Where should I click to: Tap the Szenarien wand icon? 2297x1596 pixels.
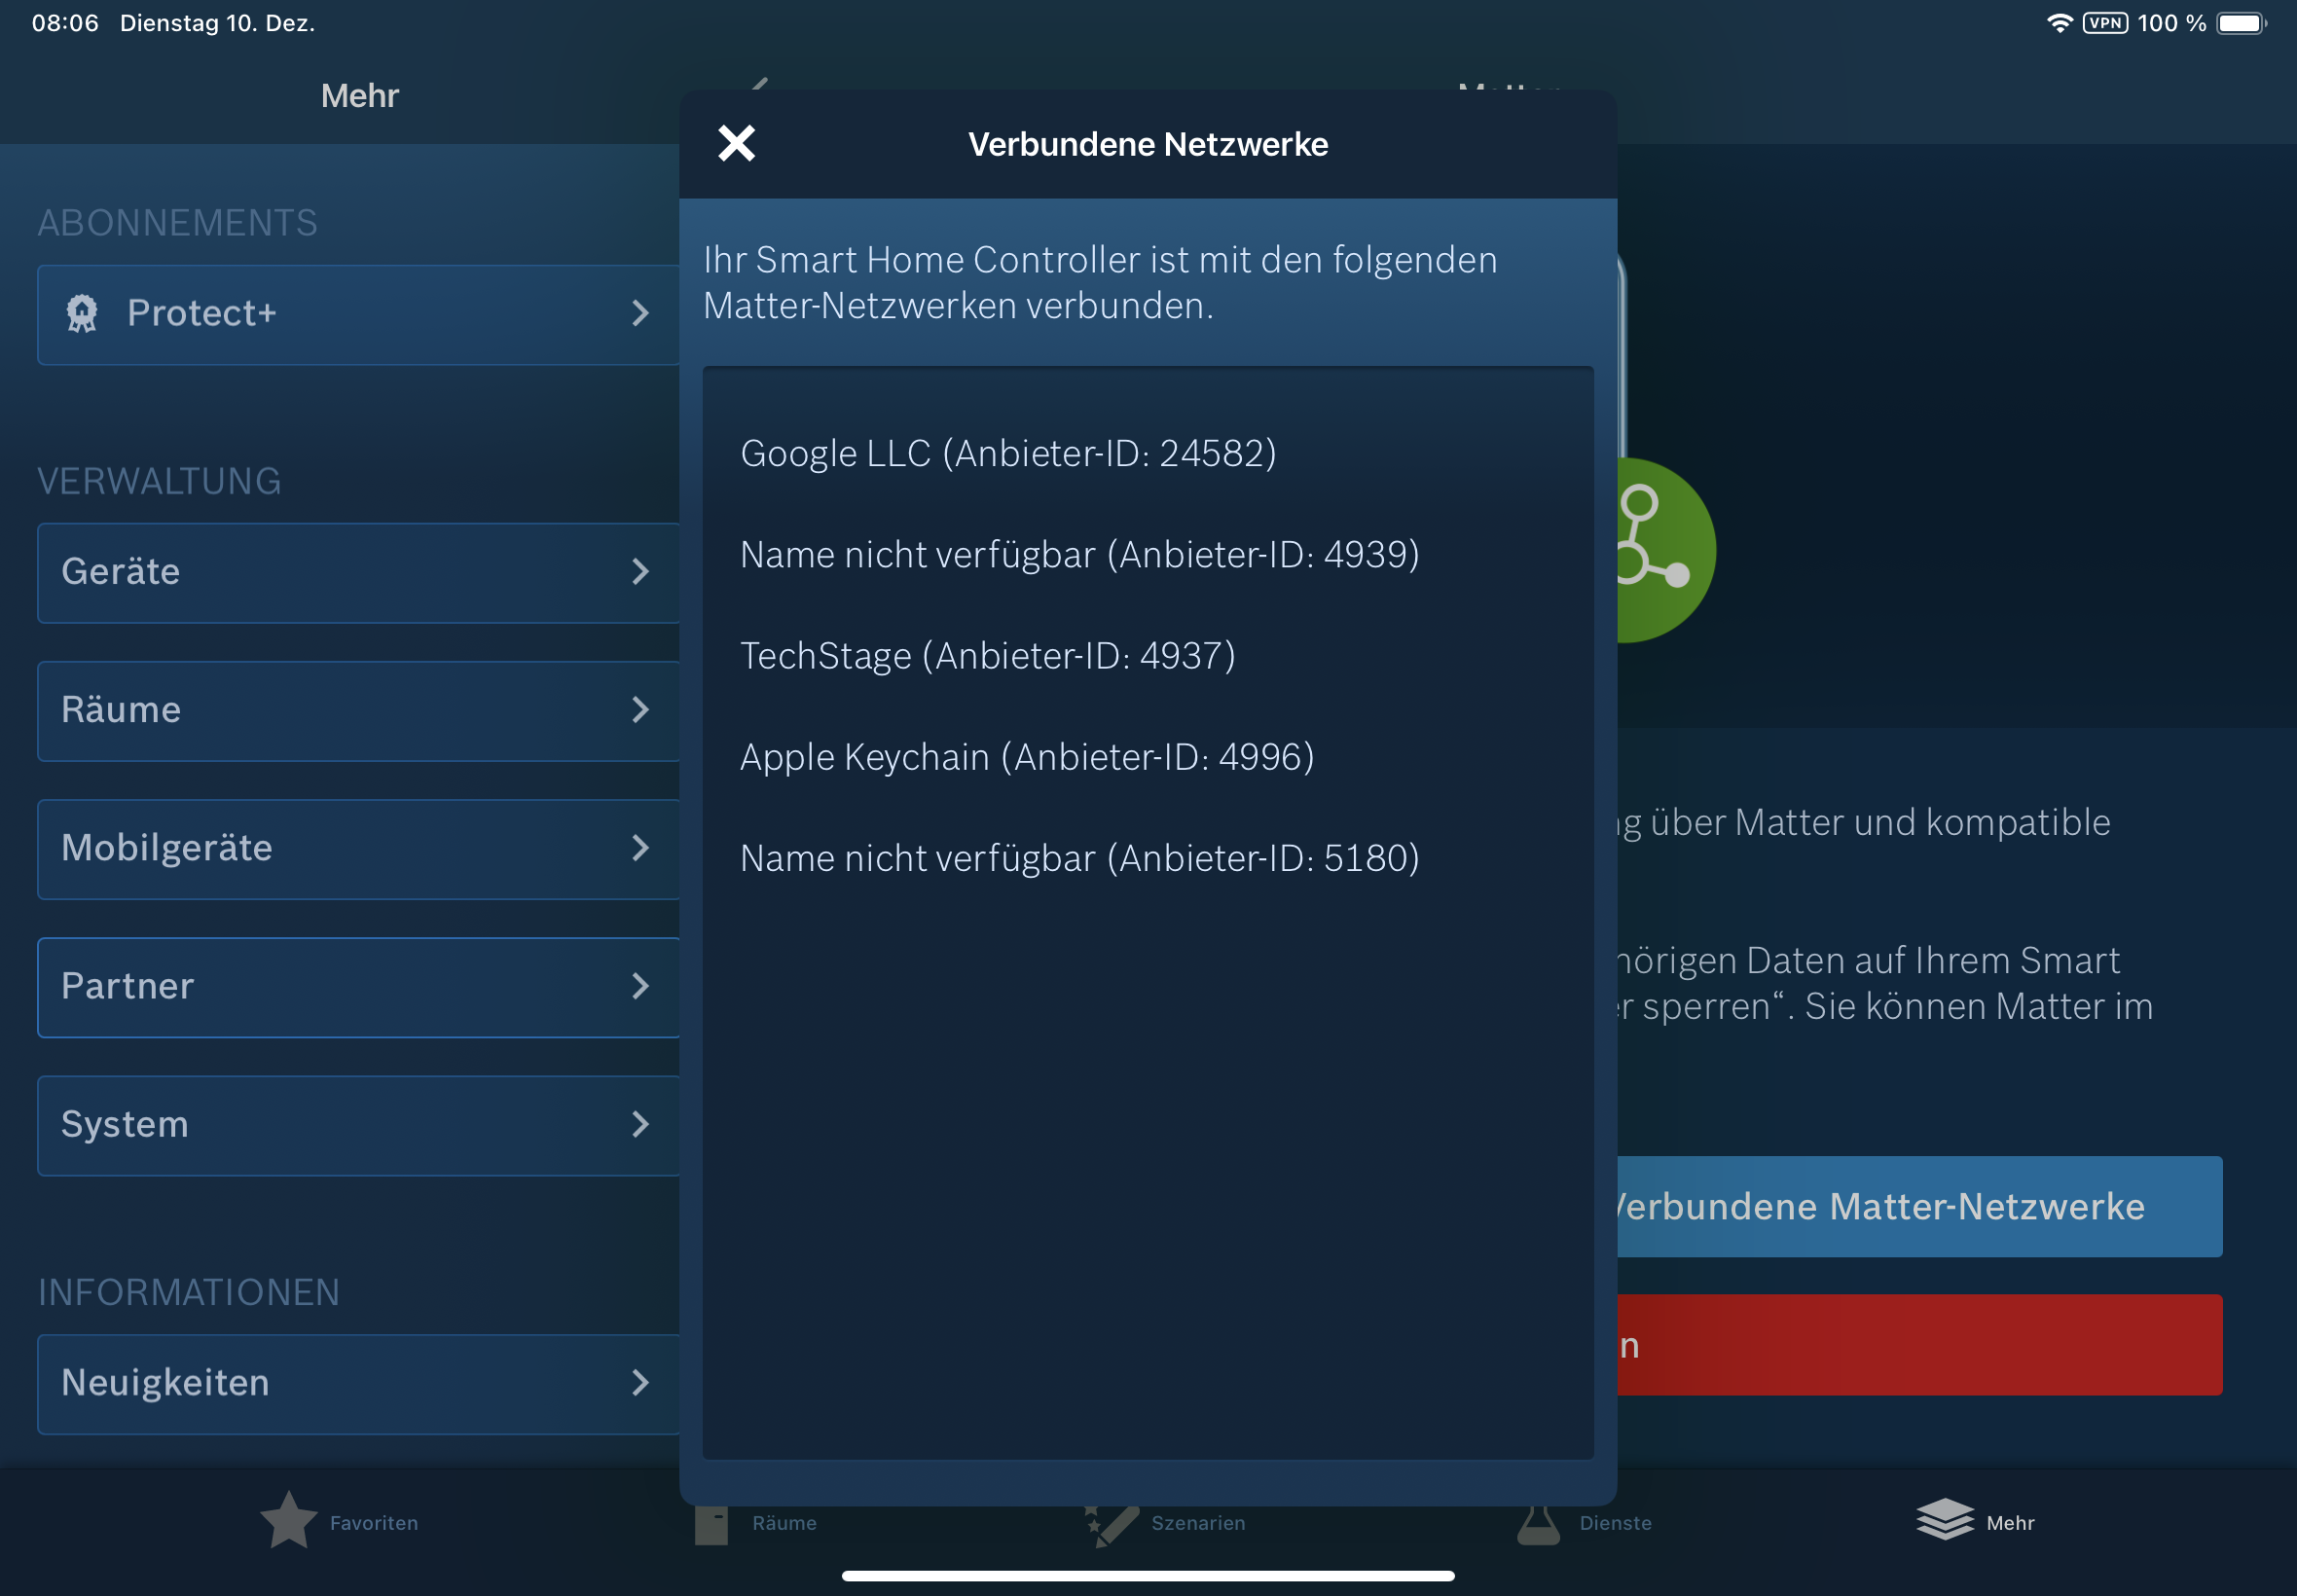pyautogui.click(x=1112, y=1524)
